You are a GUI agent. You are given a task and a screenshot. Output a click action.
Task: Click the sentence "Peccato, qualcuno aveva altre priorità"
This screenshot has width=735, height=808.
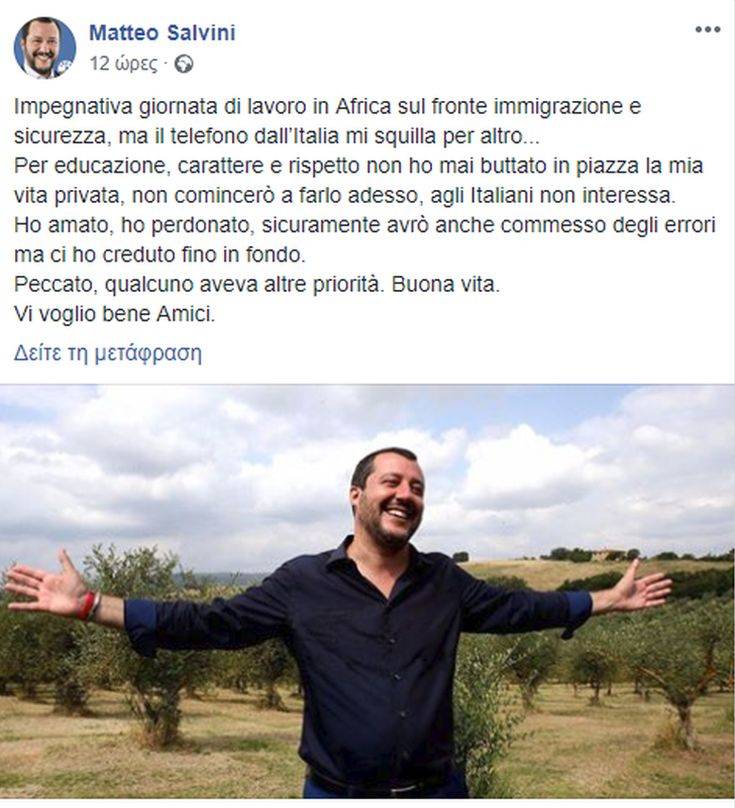click(x=199, y=284)
